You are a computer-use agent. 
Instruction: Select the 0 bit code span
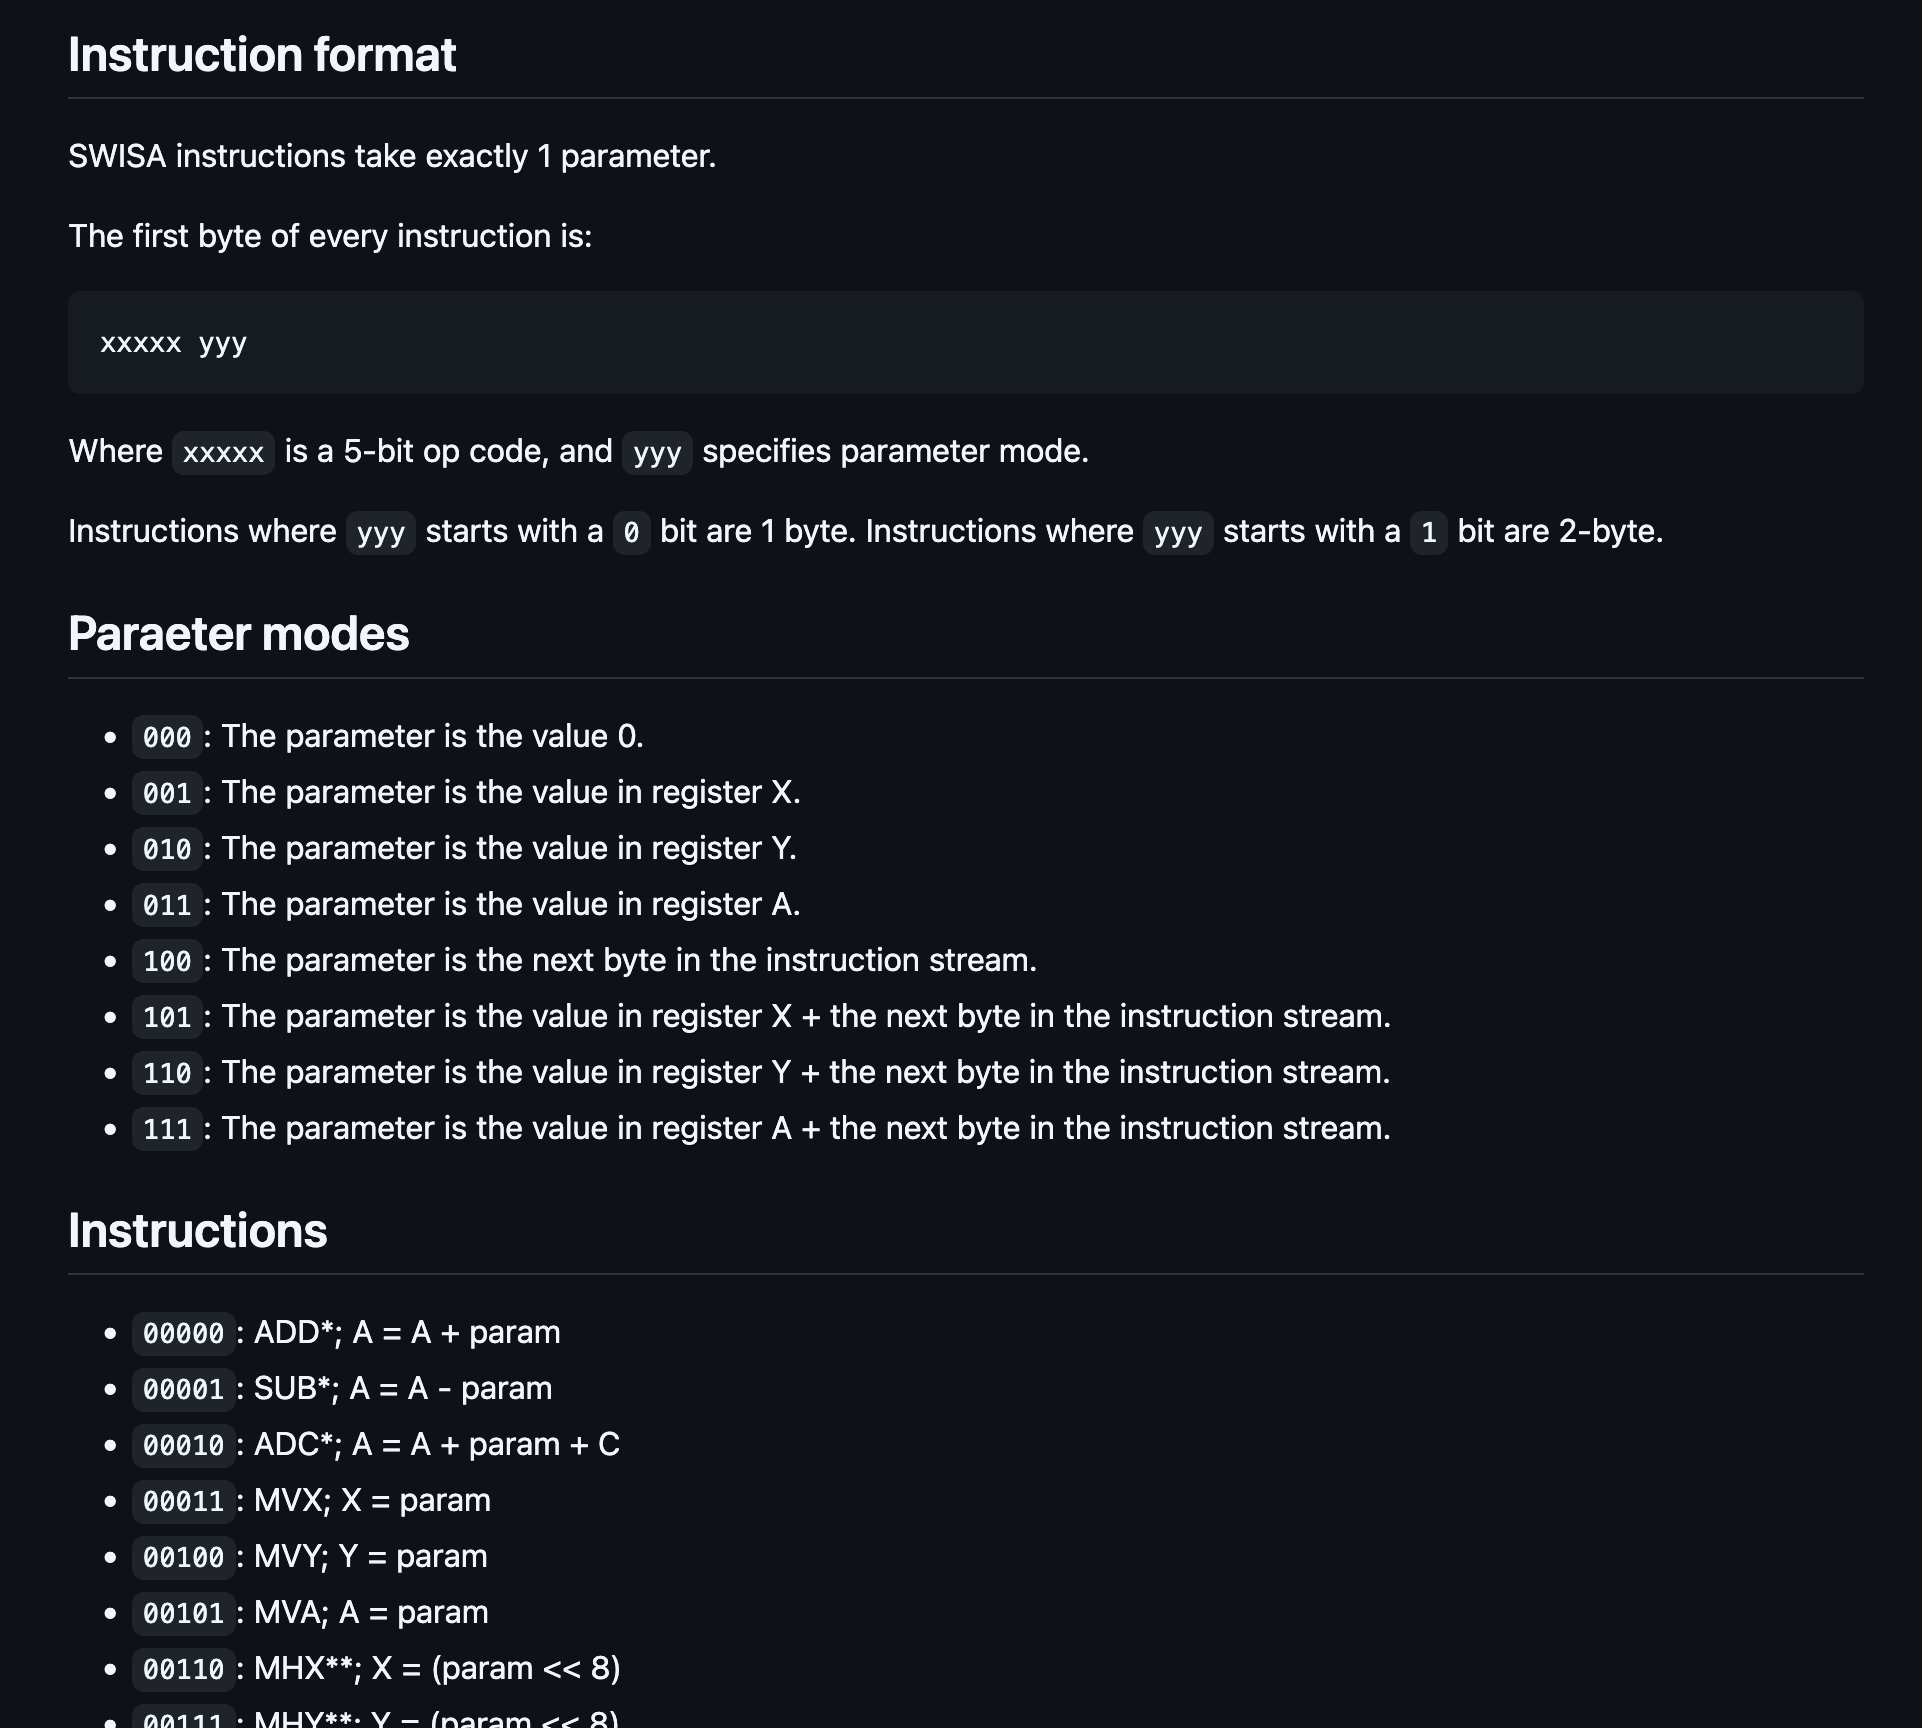[632, 532]
